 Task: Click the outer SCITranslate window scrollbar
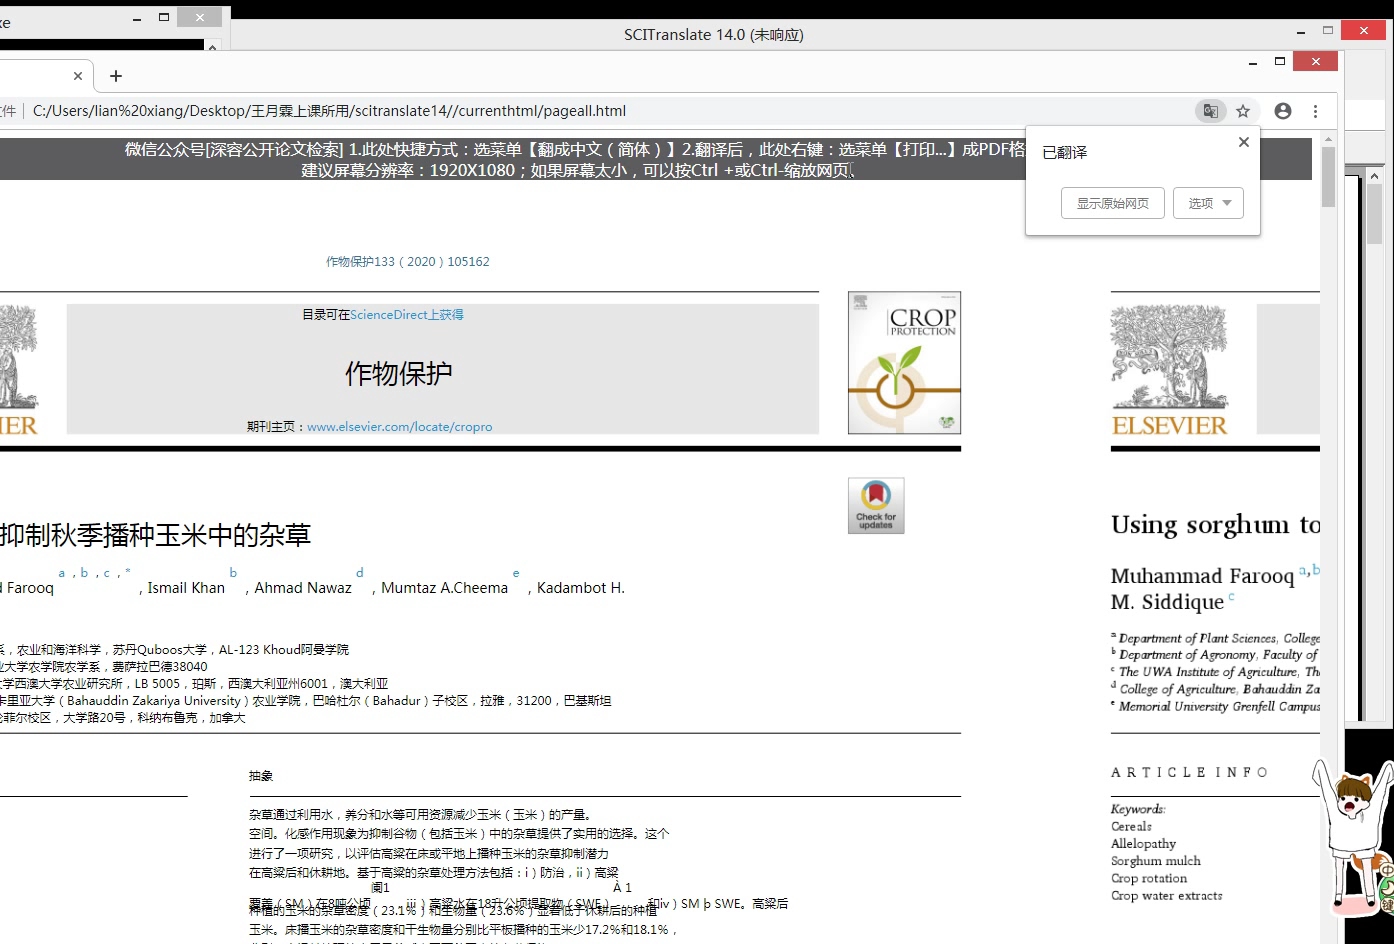(1375, 215)
